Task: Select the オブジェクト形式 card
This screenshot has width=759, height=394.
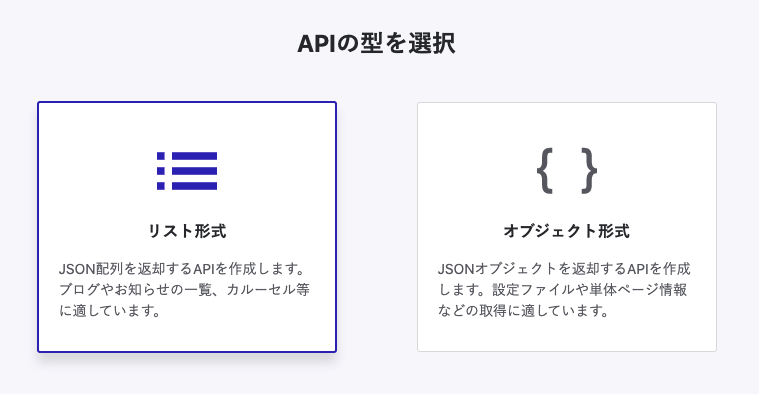Action: click(567, 227)
